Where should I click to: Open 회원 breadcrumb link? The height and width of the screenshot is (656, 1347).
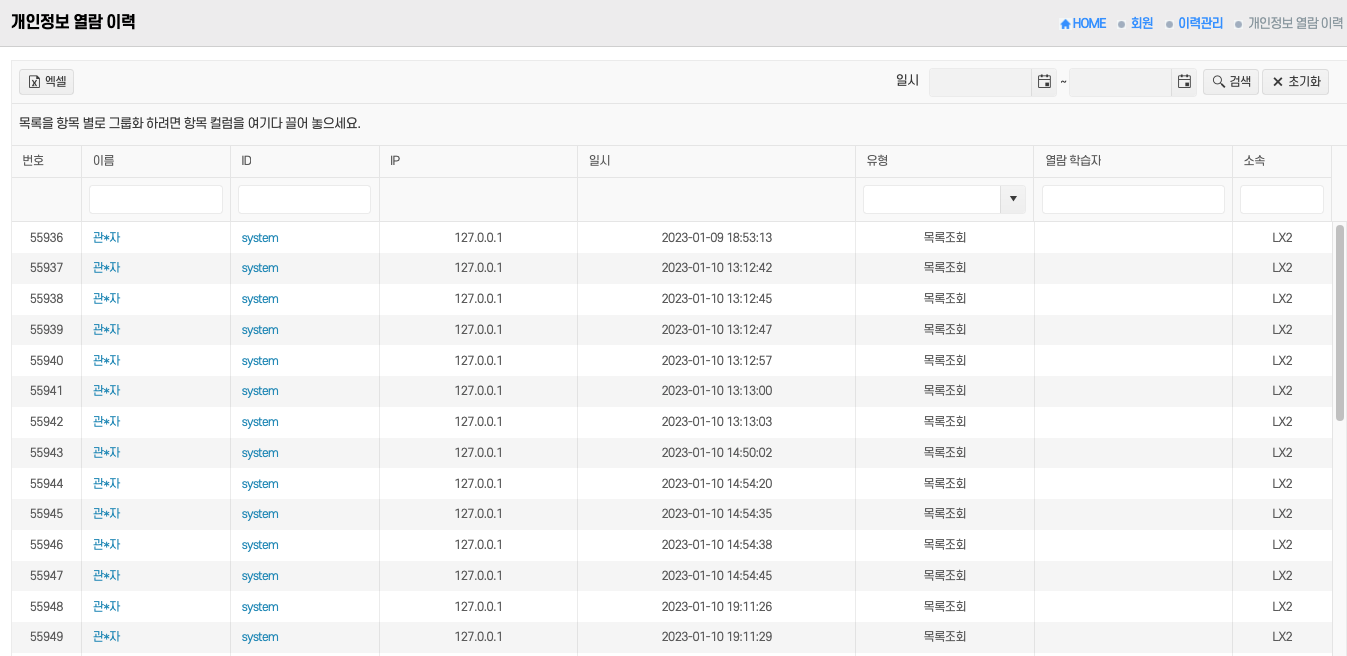coord(1142,23)
